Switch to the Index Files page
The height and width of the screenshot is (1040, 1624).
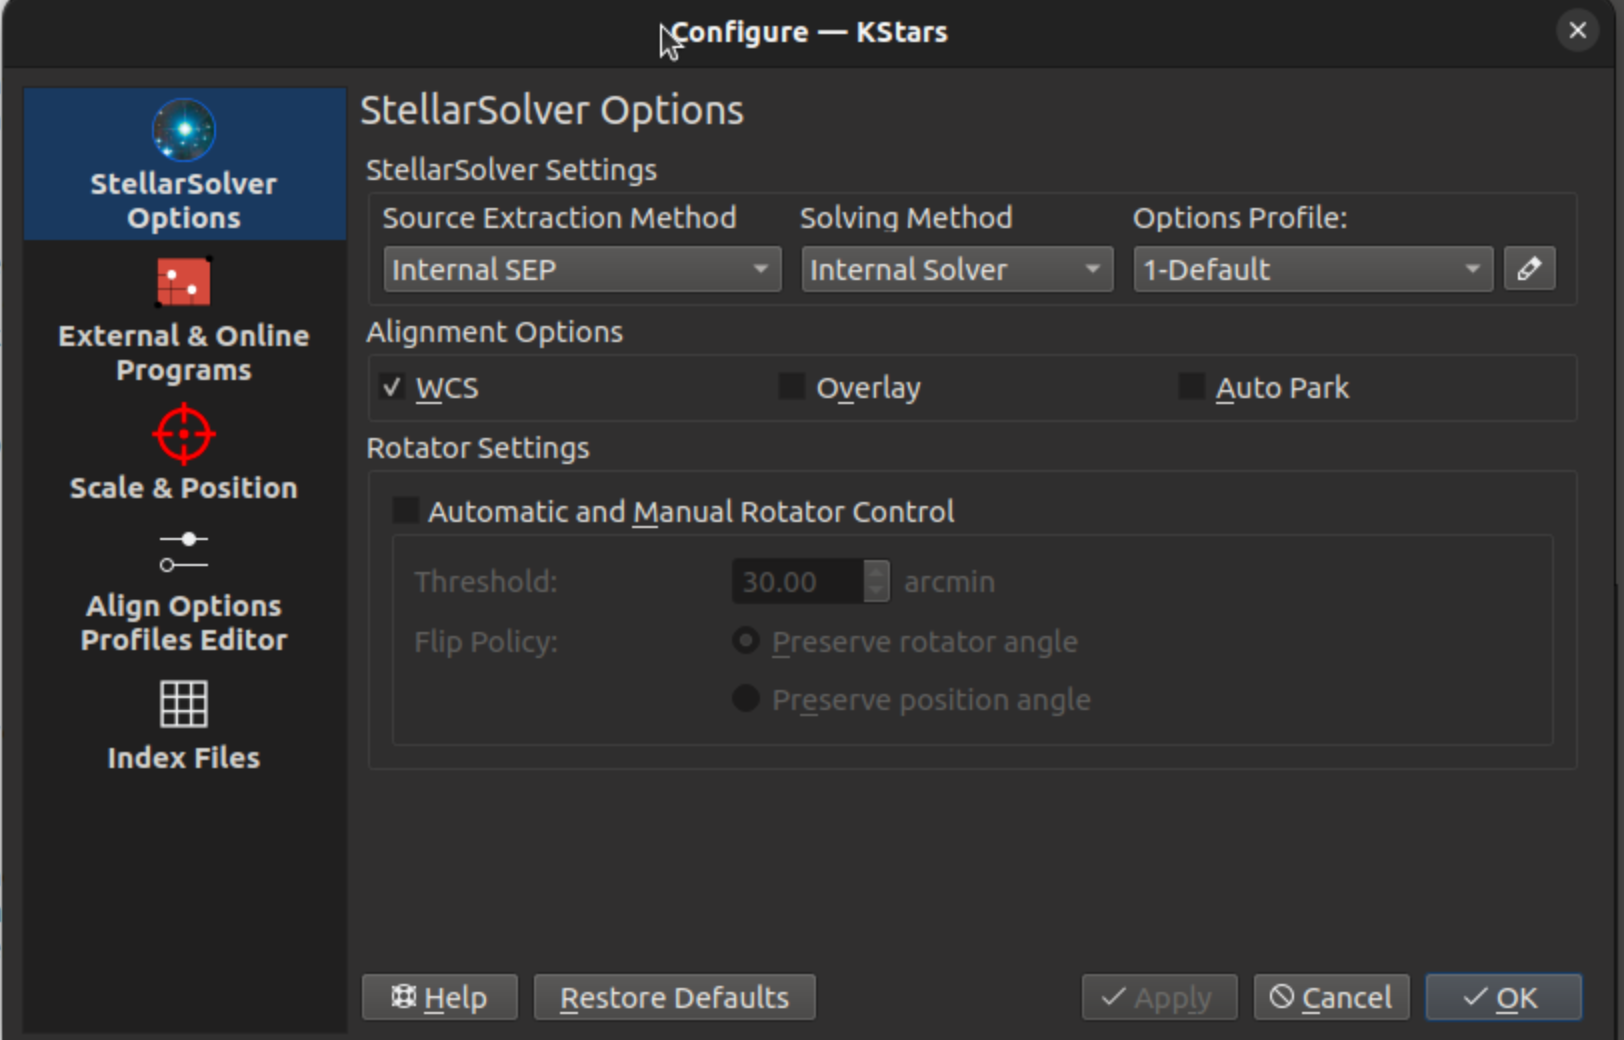click(183, 730)
